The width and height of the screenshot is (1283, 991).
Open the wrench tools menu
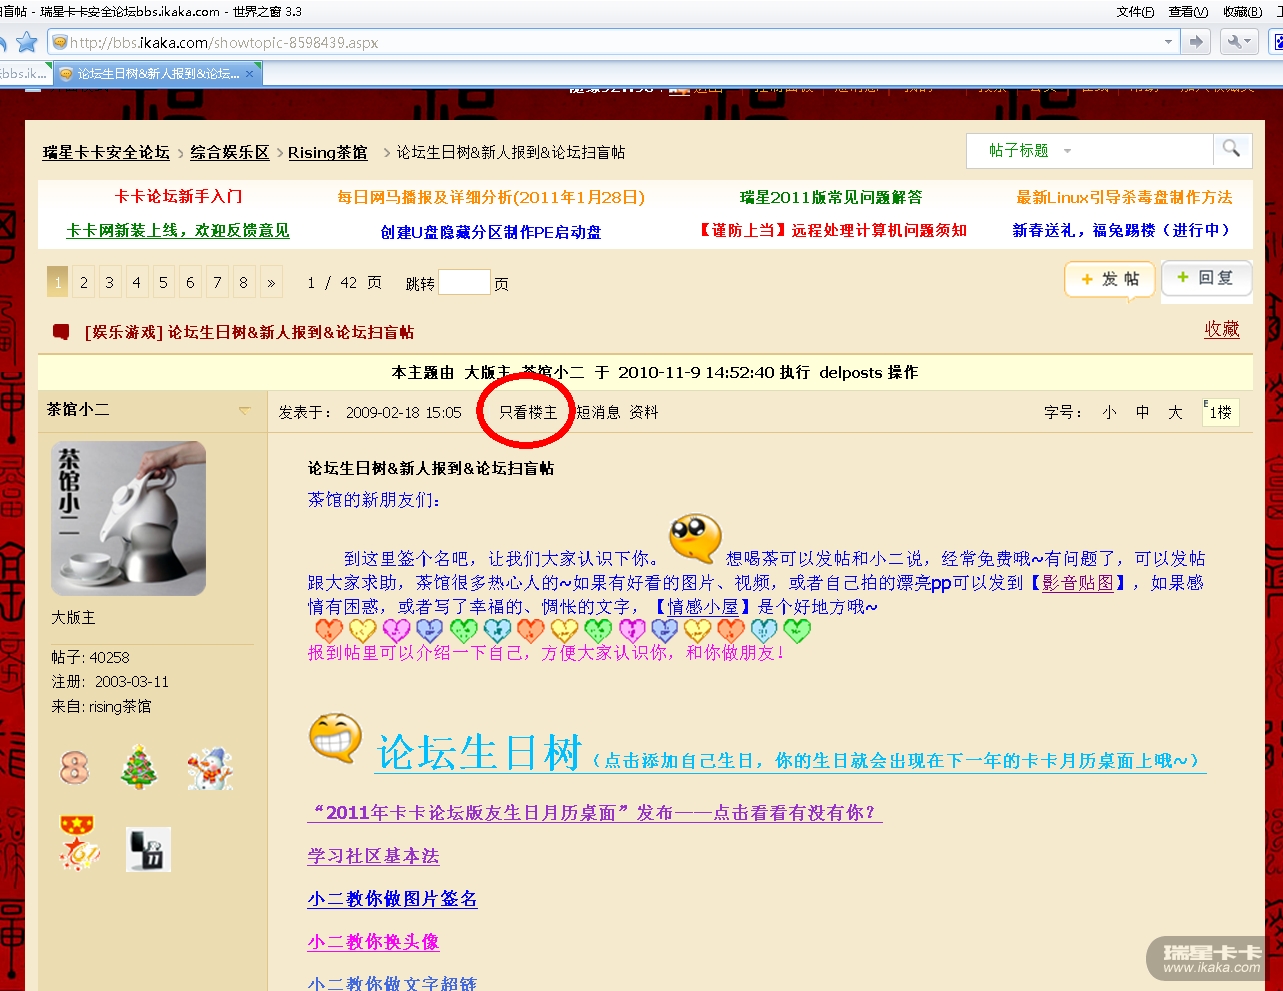1238,42
